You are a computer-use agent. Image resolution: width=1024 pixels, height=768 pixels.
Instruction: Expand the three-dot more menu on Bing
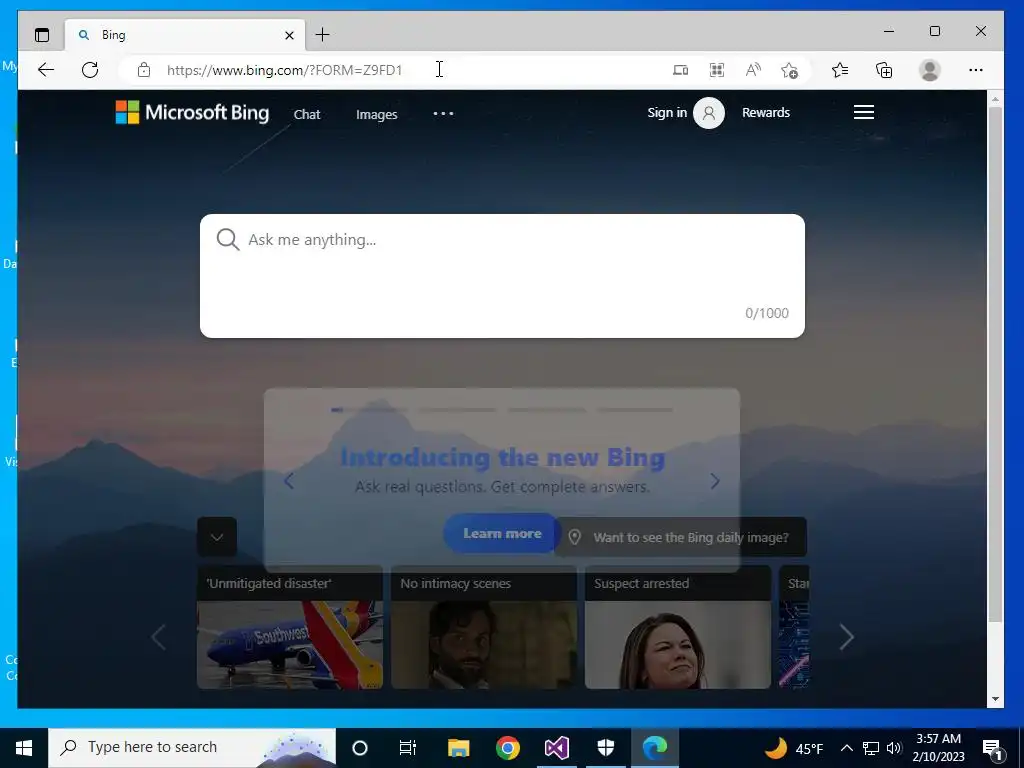pyautogui.click(x=443, y=114)
